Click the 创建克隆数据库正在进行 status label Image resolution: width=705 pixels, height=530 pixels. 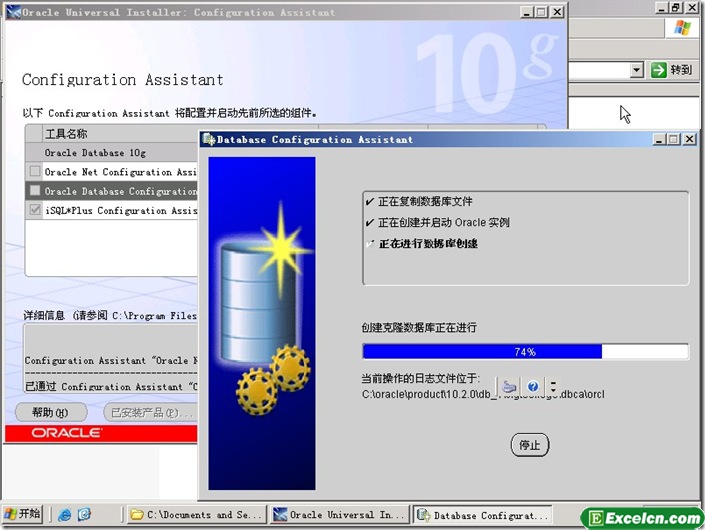[x=419, y=328]
